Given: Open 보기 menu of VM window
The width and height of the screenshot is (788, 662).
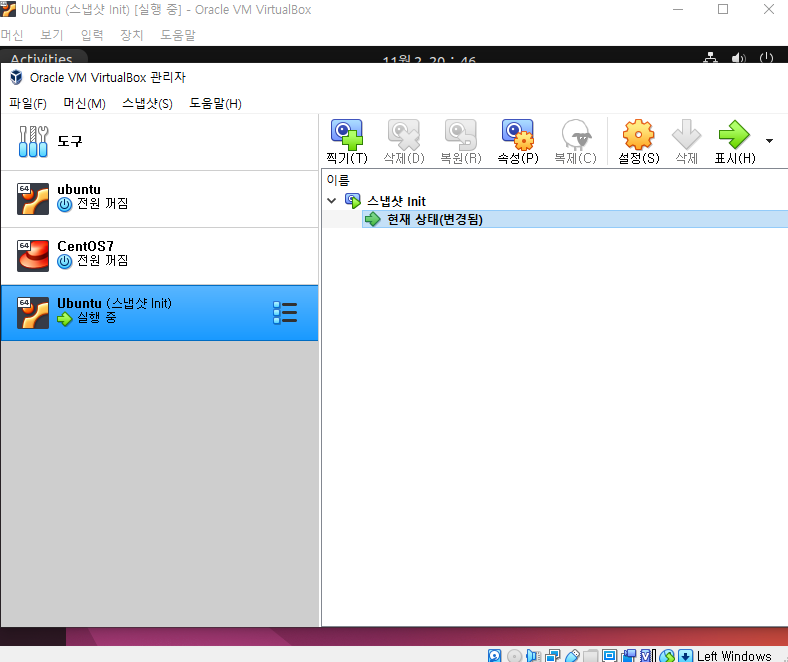Looking at the screenshot, I should click(52, 35).
